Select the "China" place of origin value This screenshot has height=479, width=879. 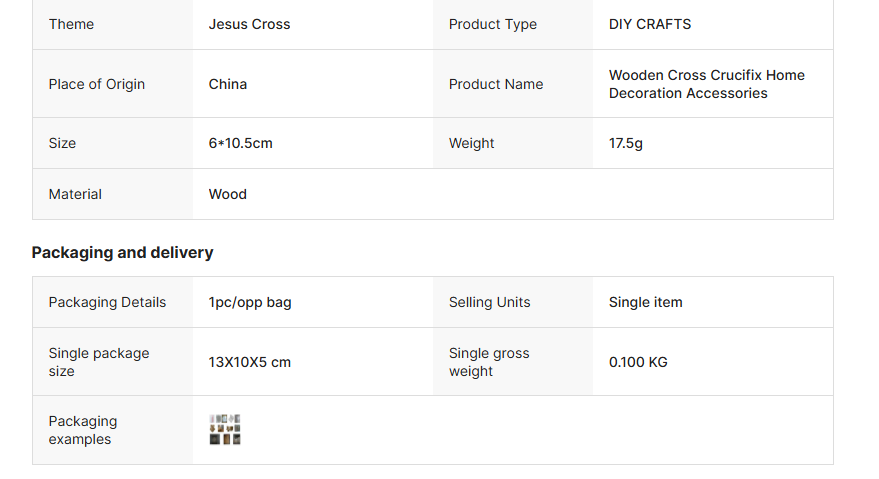pyautogui.click(x=227, y=84)
